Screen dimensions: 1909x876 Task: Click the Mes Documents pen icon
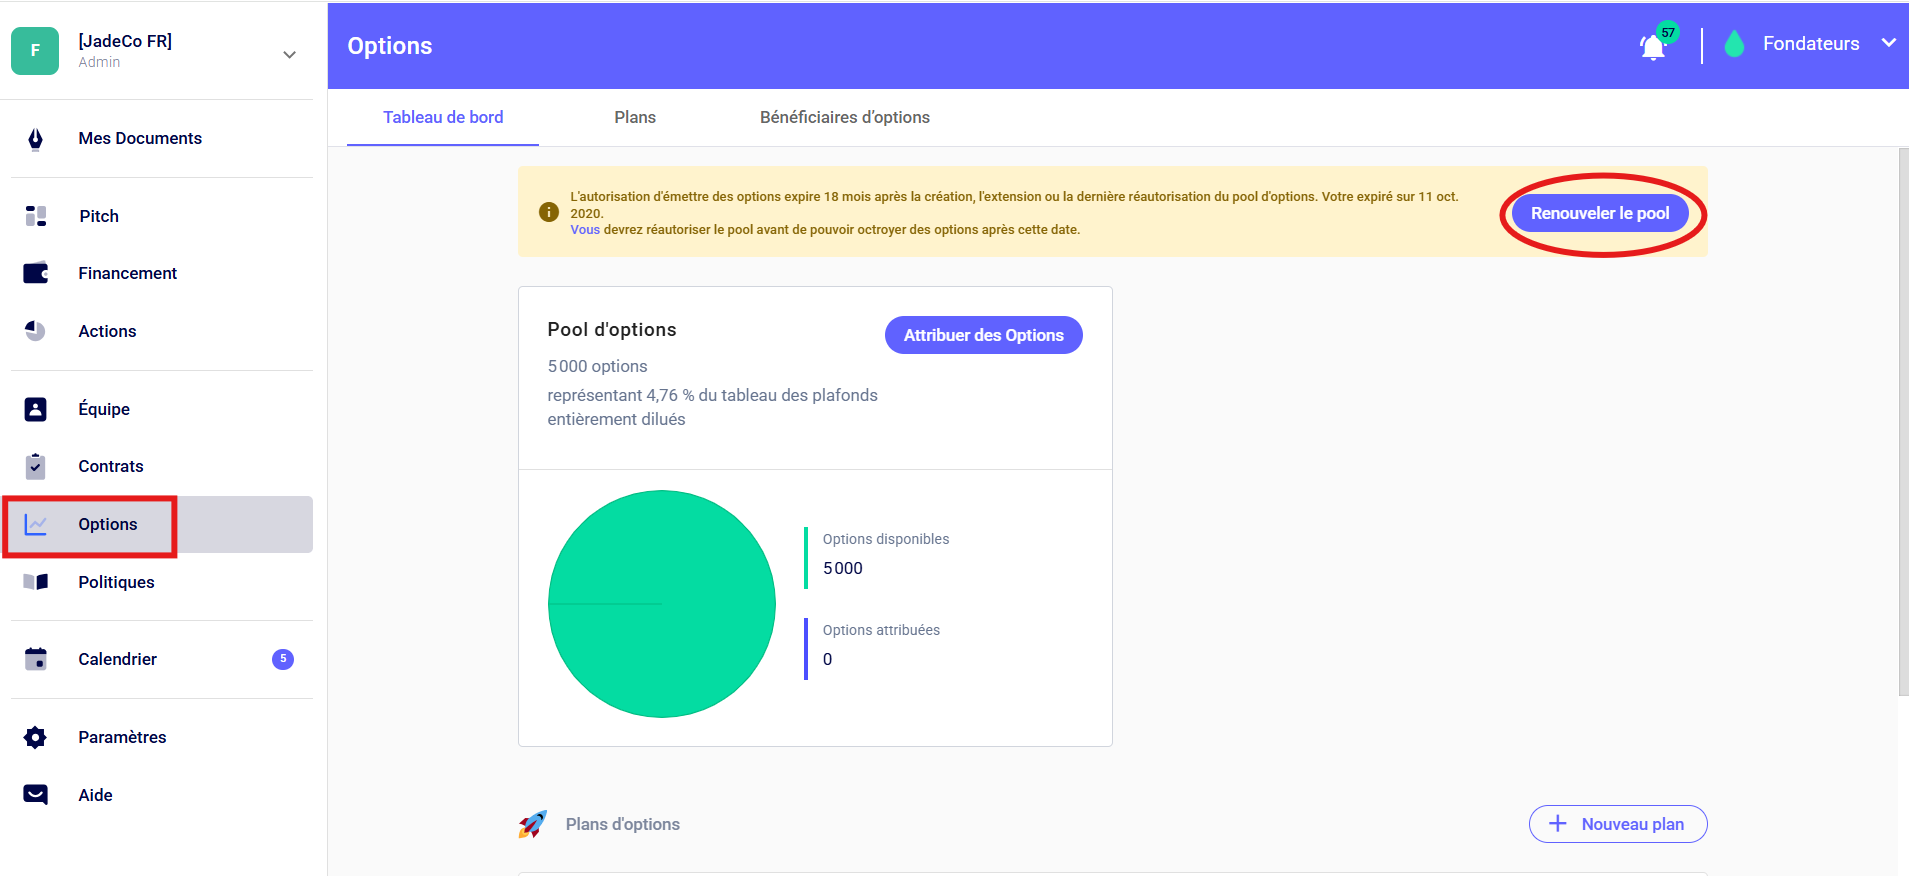(x=36, y=139)
